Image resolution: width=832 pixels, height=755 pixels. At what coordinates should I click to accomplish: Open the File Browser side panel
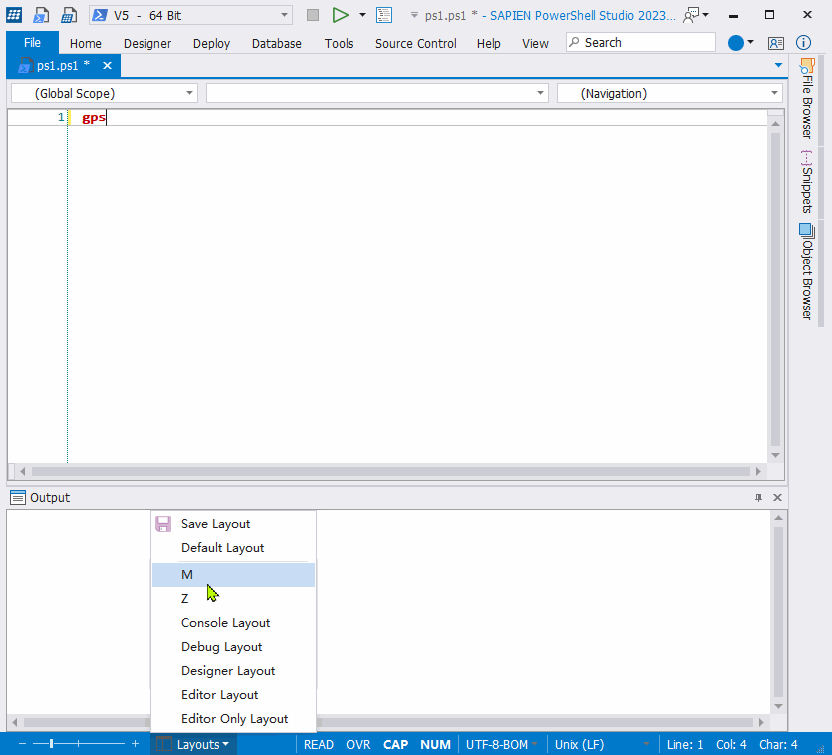806,98
